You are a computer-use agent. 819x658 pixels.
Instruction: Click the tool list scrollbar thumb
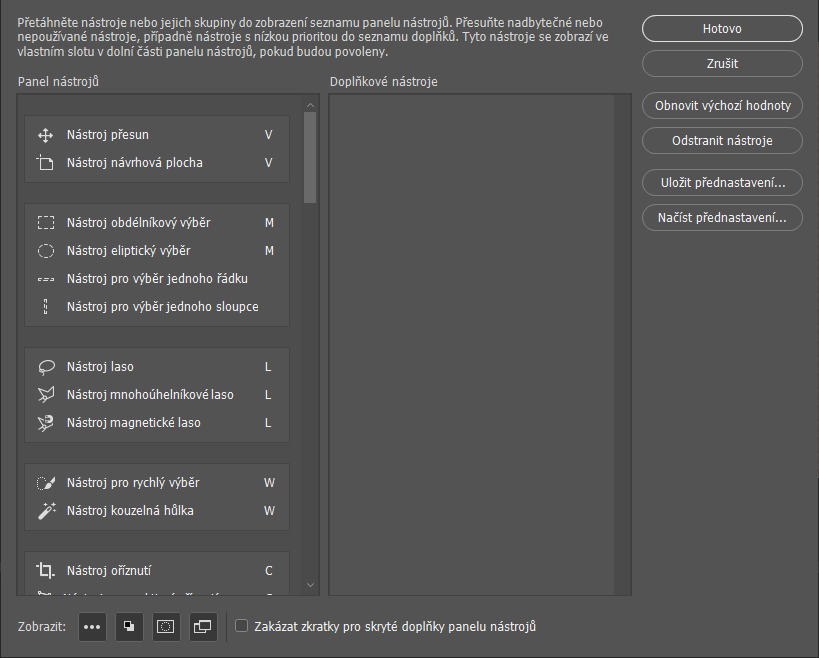click(x=310, y=158)
